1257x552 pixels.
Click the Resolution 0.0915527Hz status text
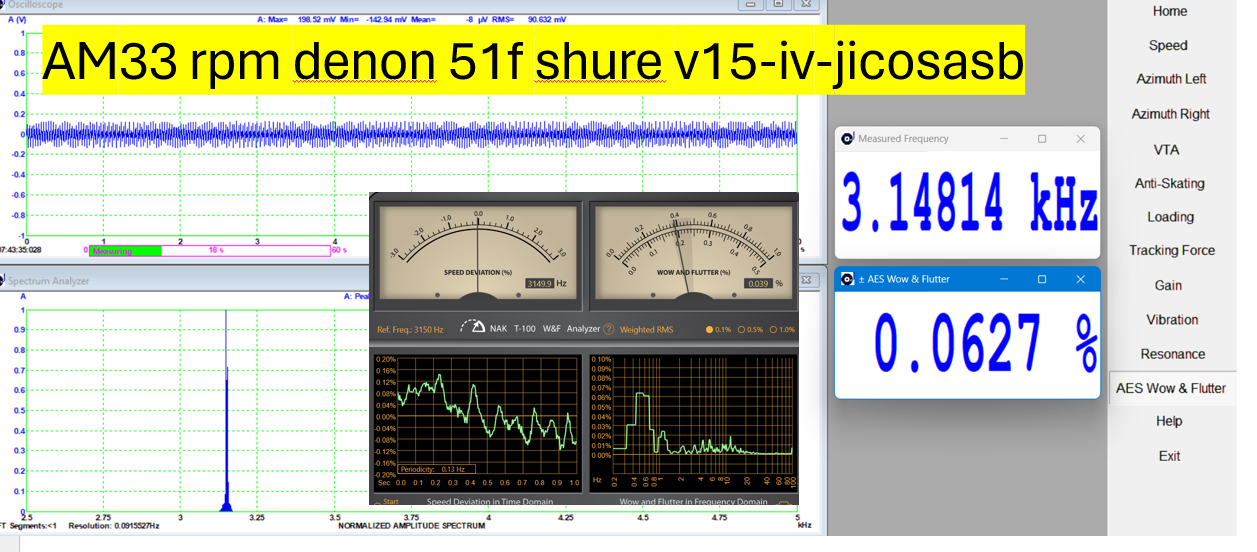point(119,525)
